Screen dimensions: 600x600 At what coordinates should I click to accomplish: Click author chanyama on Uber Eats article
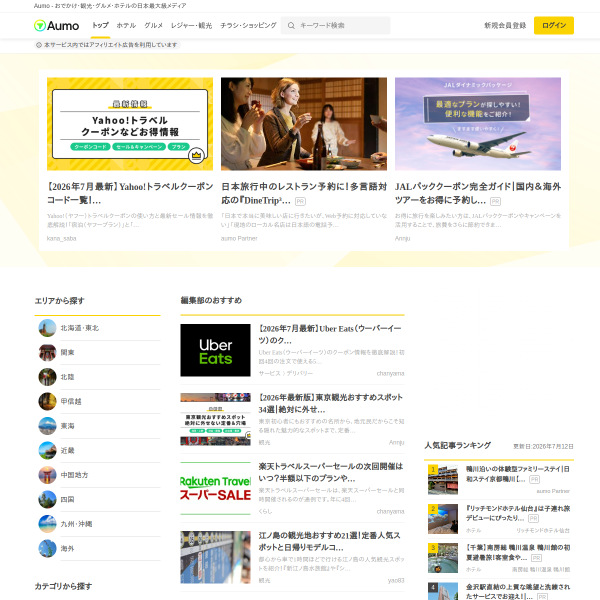(390, 373)
